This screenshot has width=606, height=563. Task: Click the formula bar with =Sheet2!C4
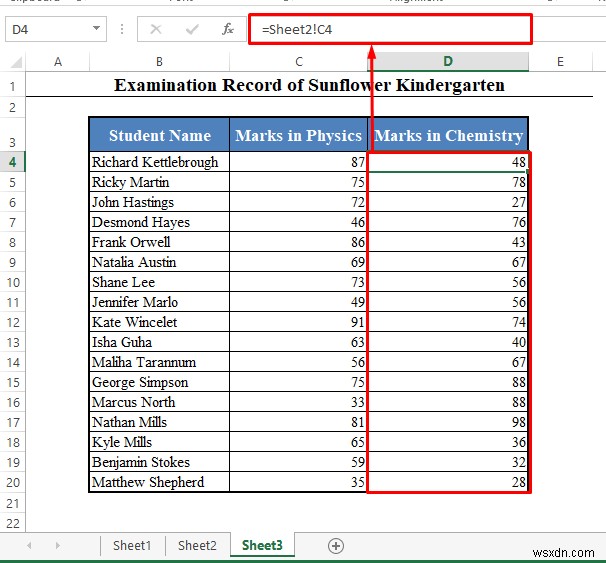[390, 29]
